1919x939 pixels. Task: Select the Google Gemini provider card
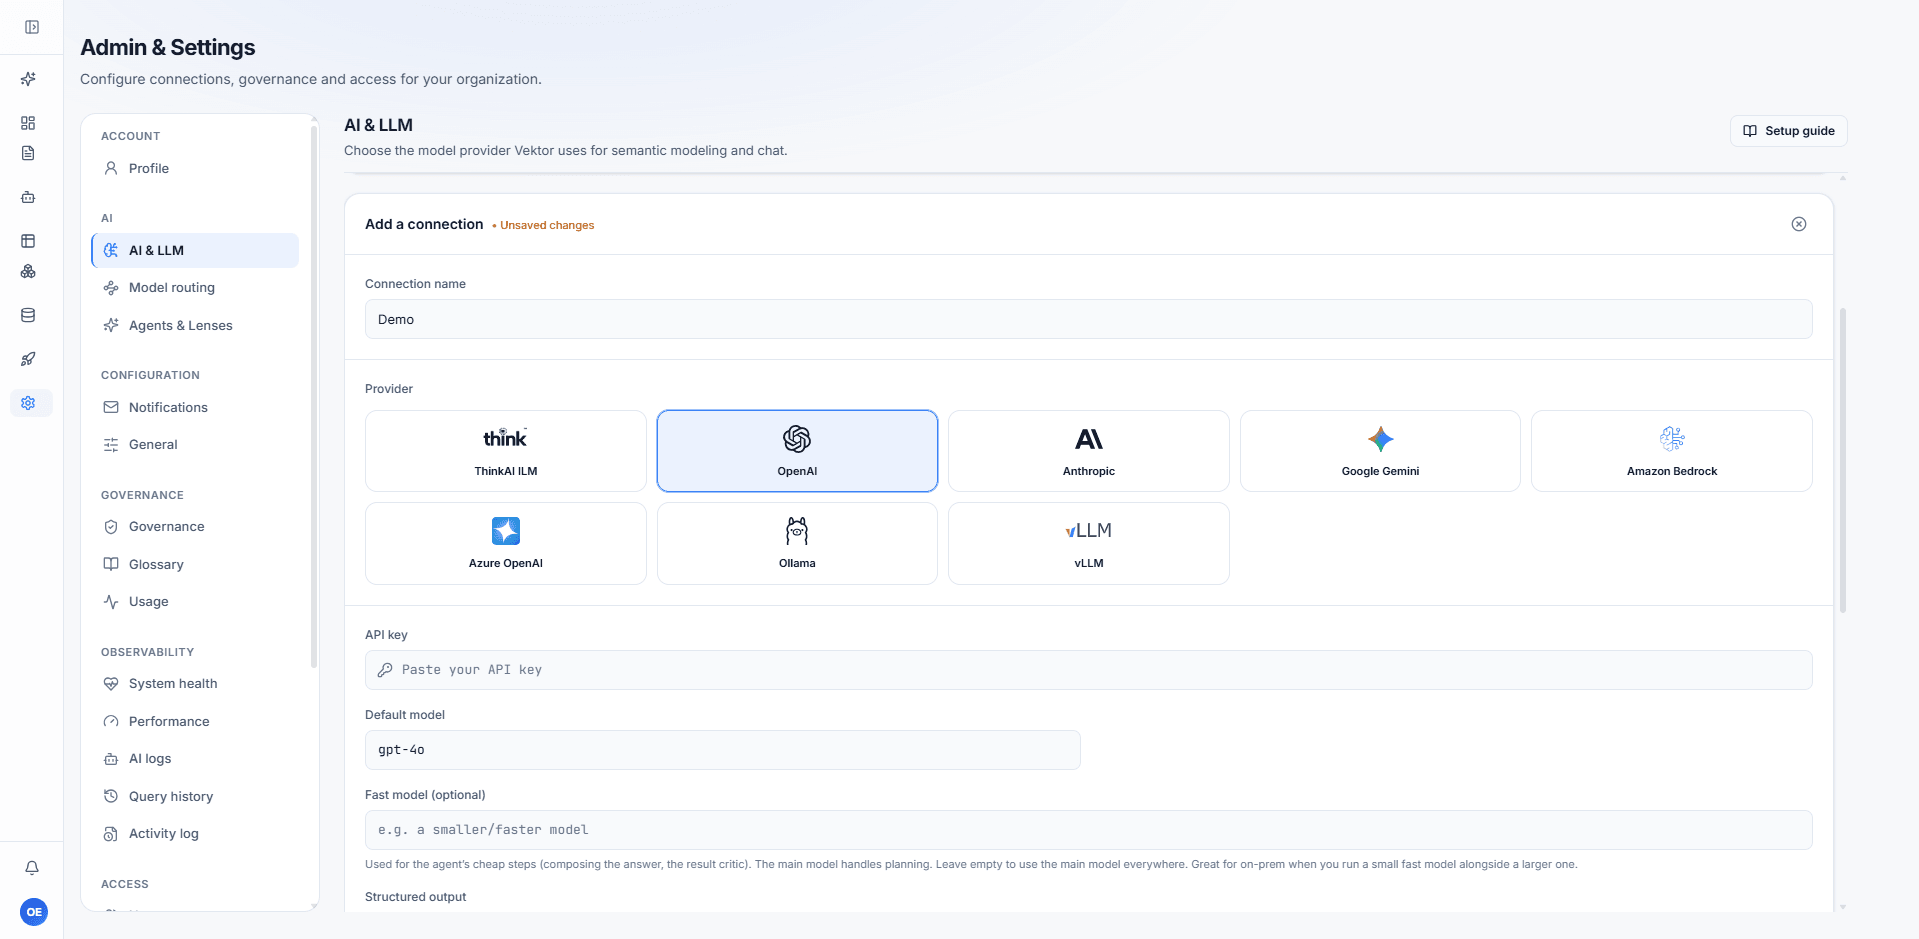[x=1380, y=451]
